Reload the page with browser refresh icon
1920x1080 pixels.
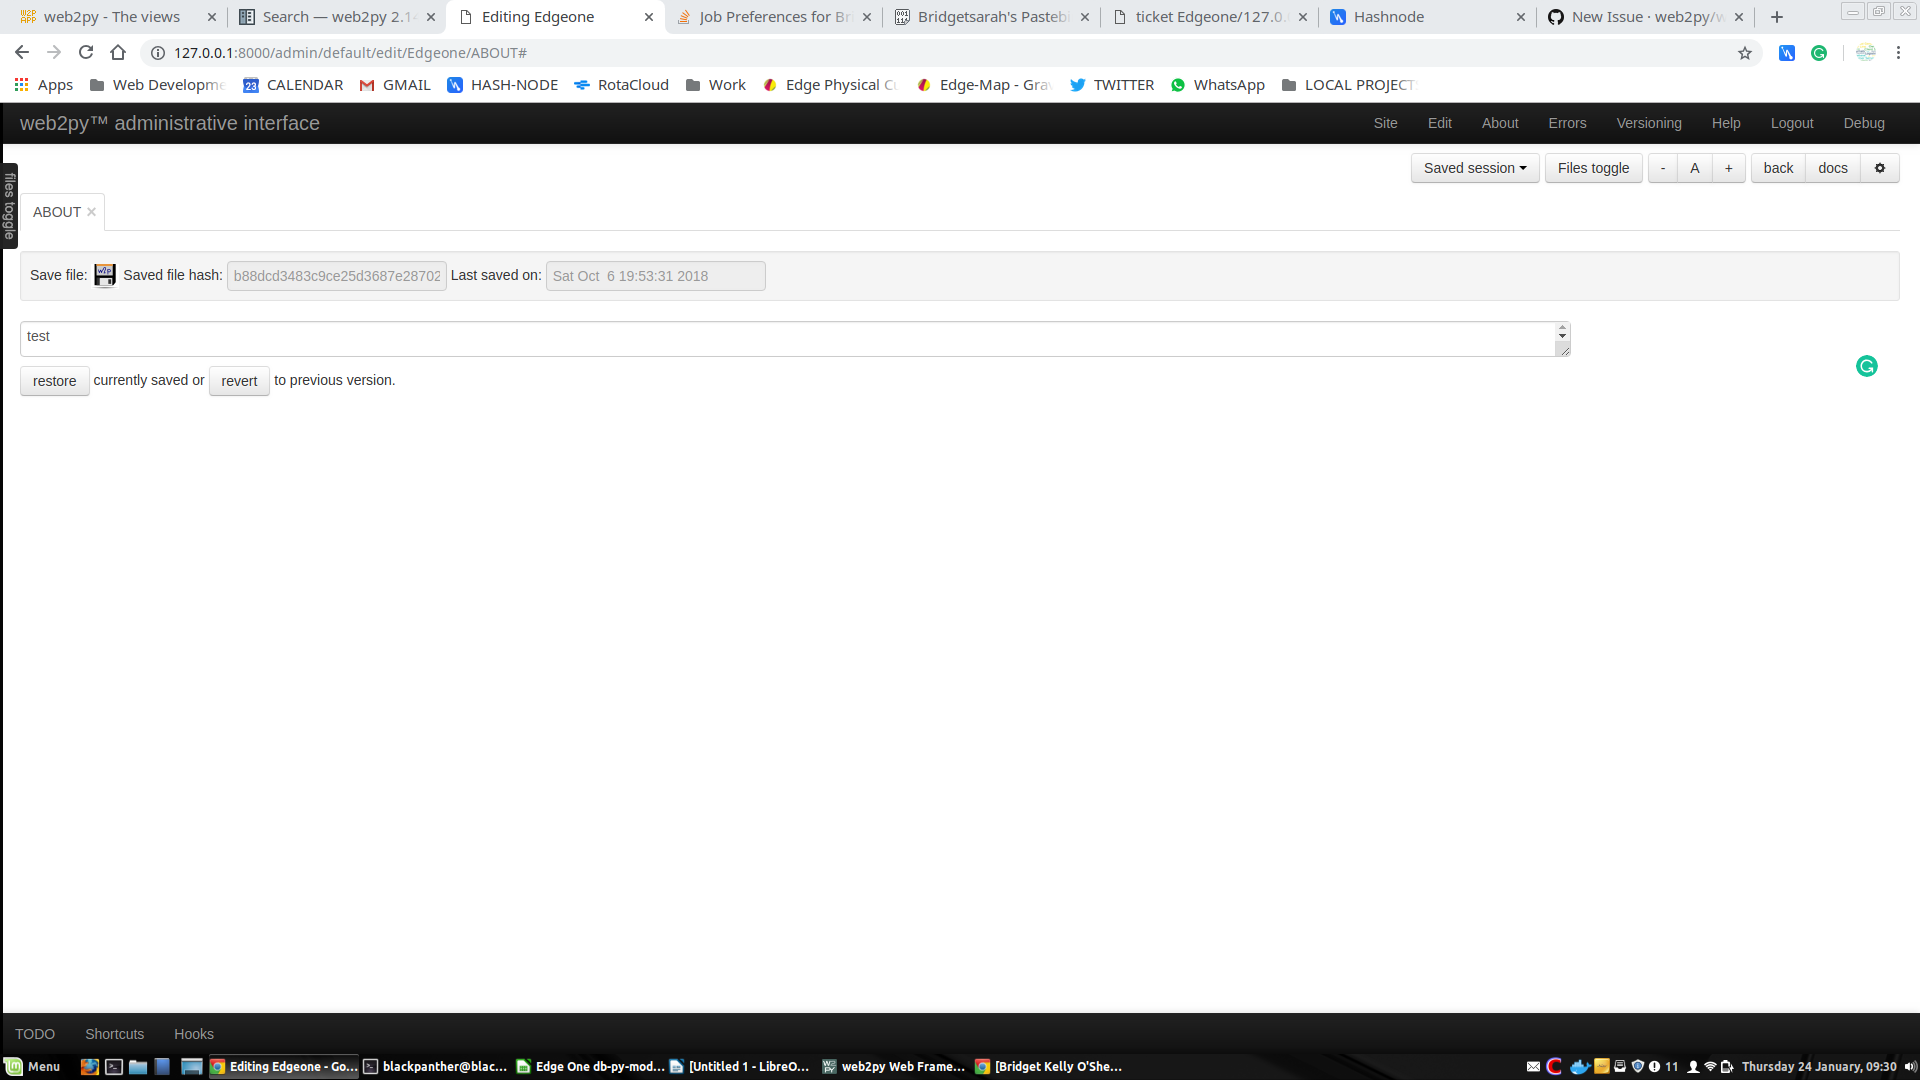tap(86, 53)
